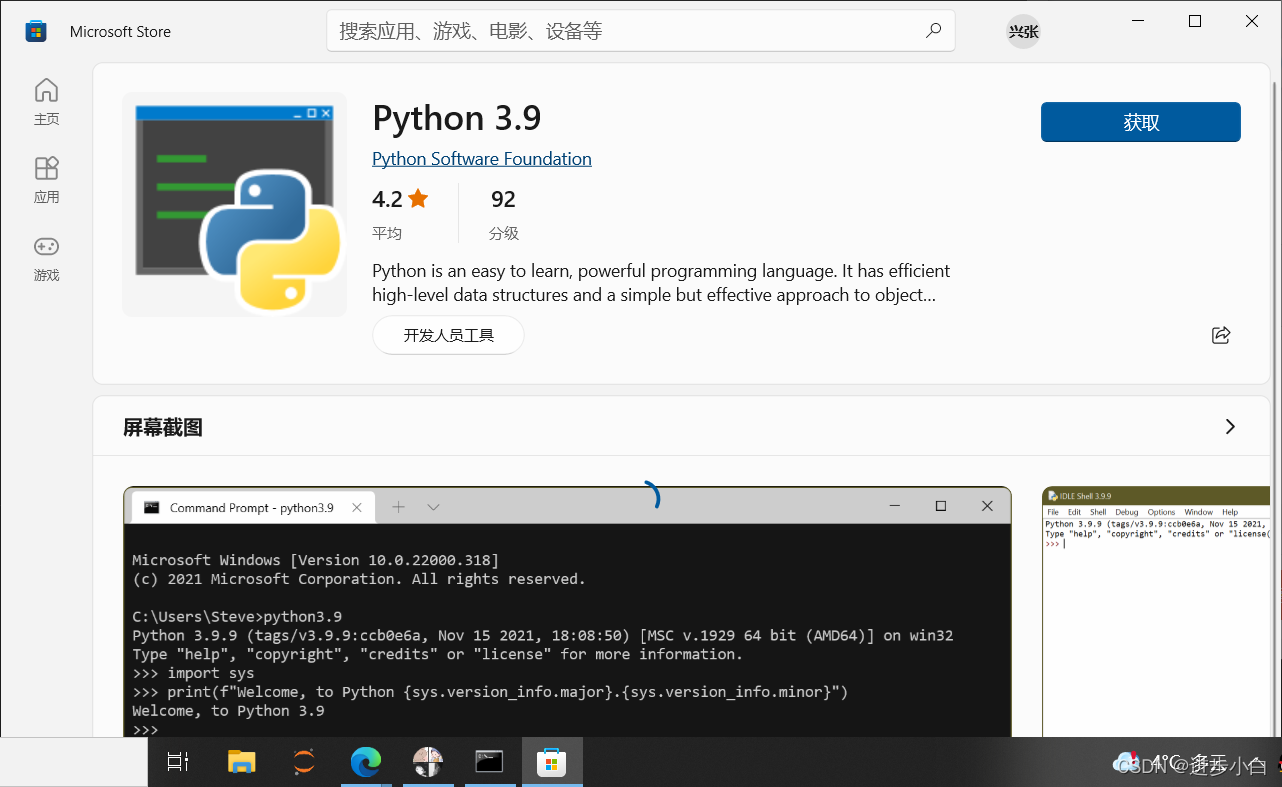Click the Python description text paragraph

[x=661, y=283]
